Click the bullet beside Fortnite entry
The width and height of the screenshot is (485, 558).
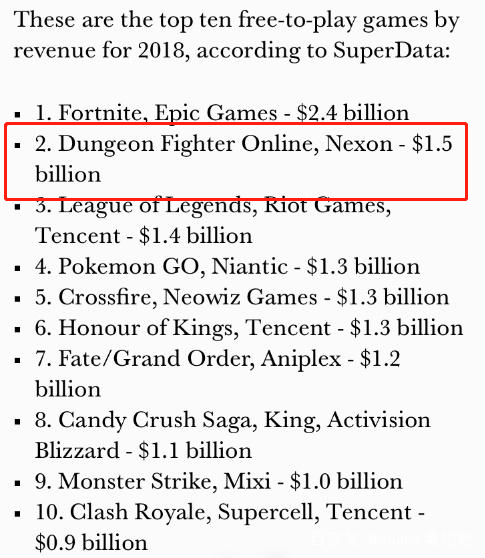[x=18, y=115]
